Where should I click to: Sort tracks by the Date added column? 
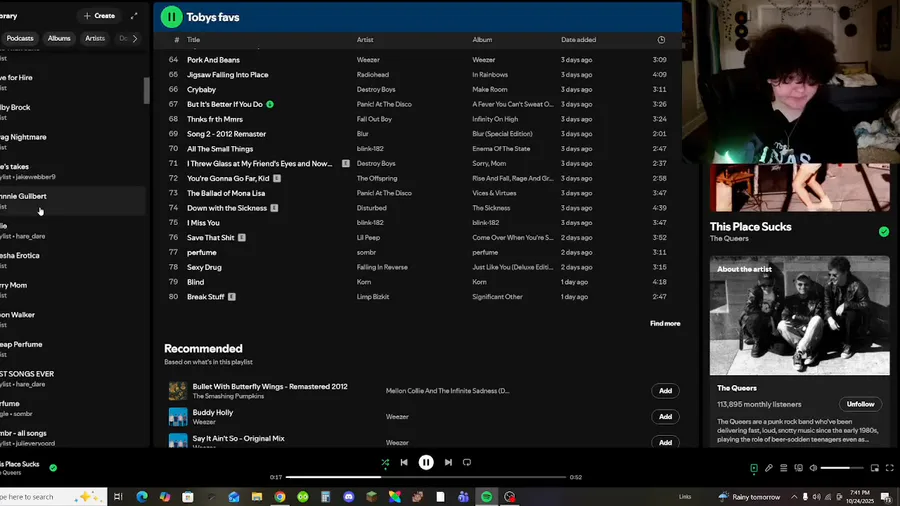pyautogui.click(x=579, y=40)
